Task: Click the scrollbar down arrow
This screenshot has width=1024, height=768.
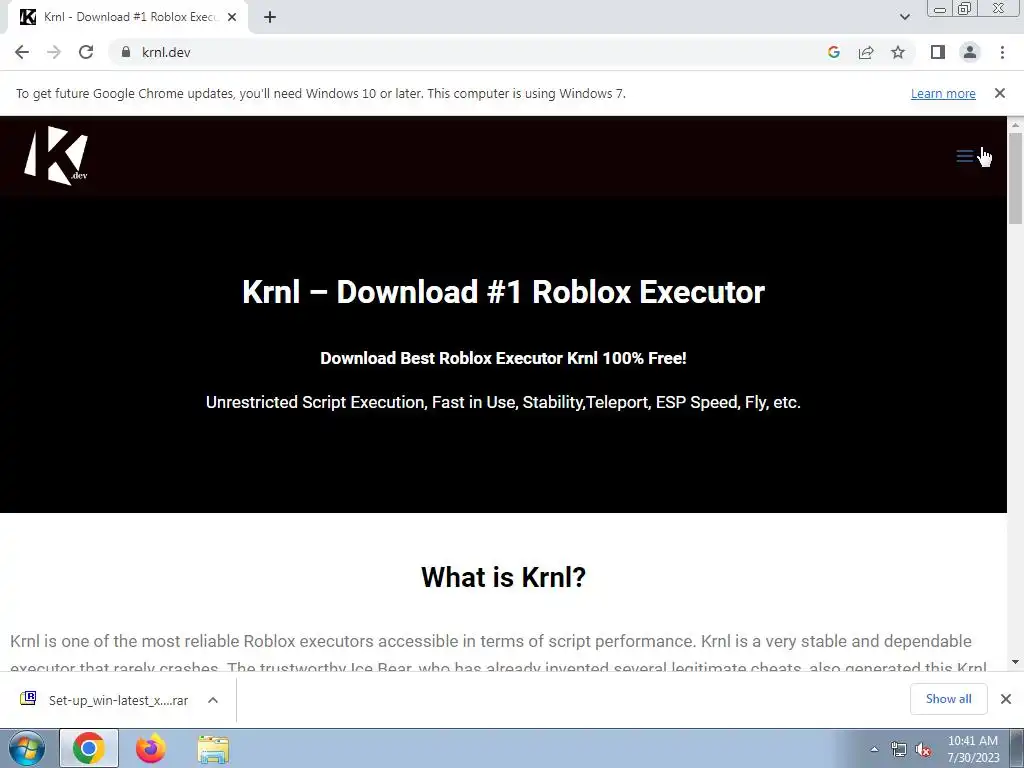Action: (x=1015, y=662)
